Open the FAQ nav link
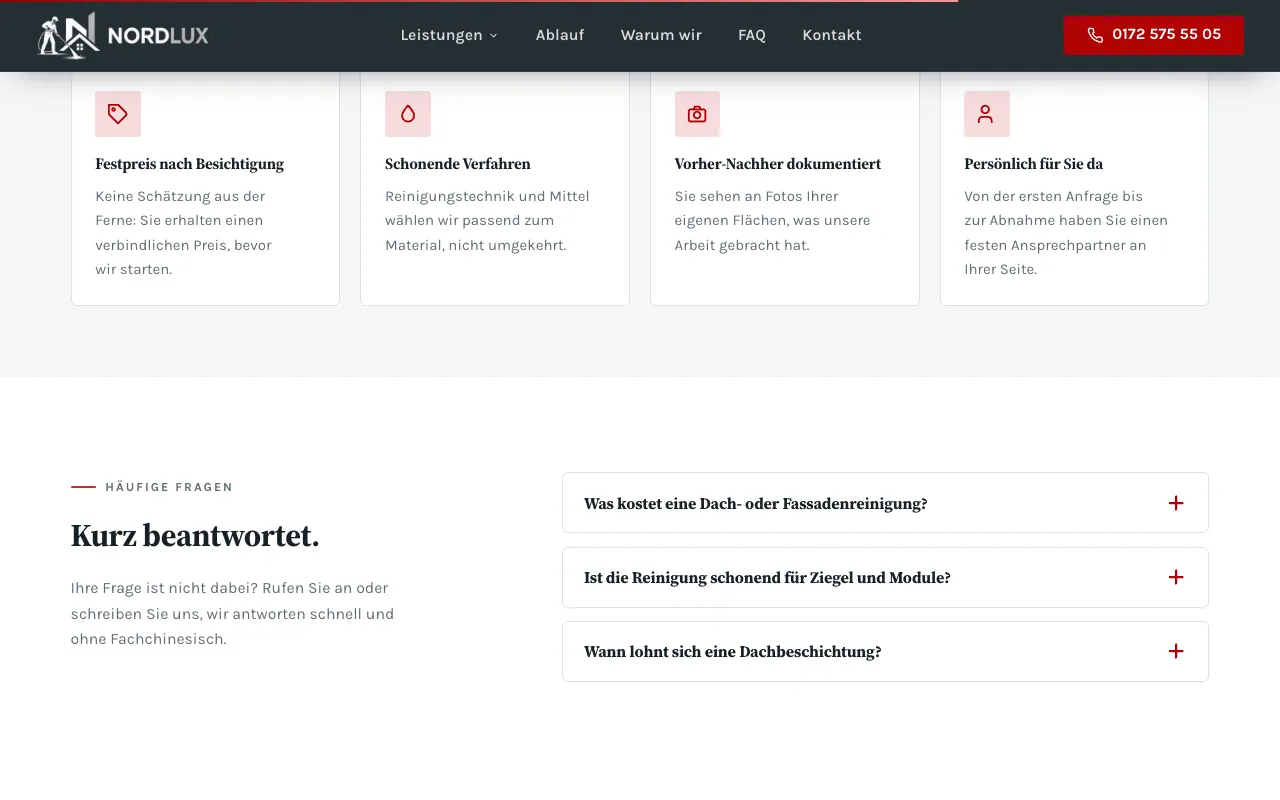The width and height of the screenshot is (1280, 800). (x=752, y=35)
